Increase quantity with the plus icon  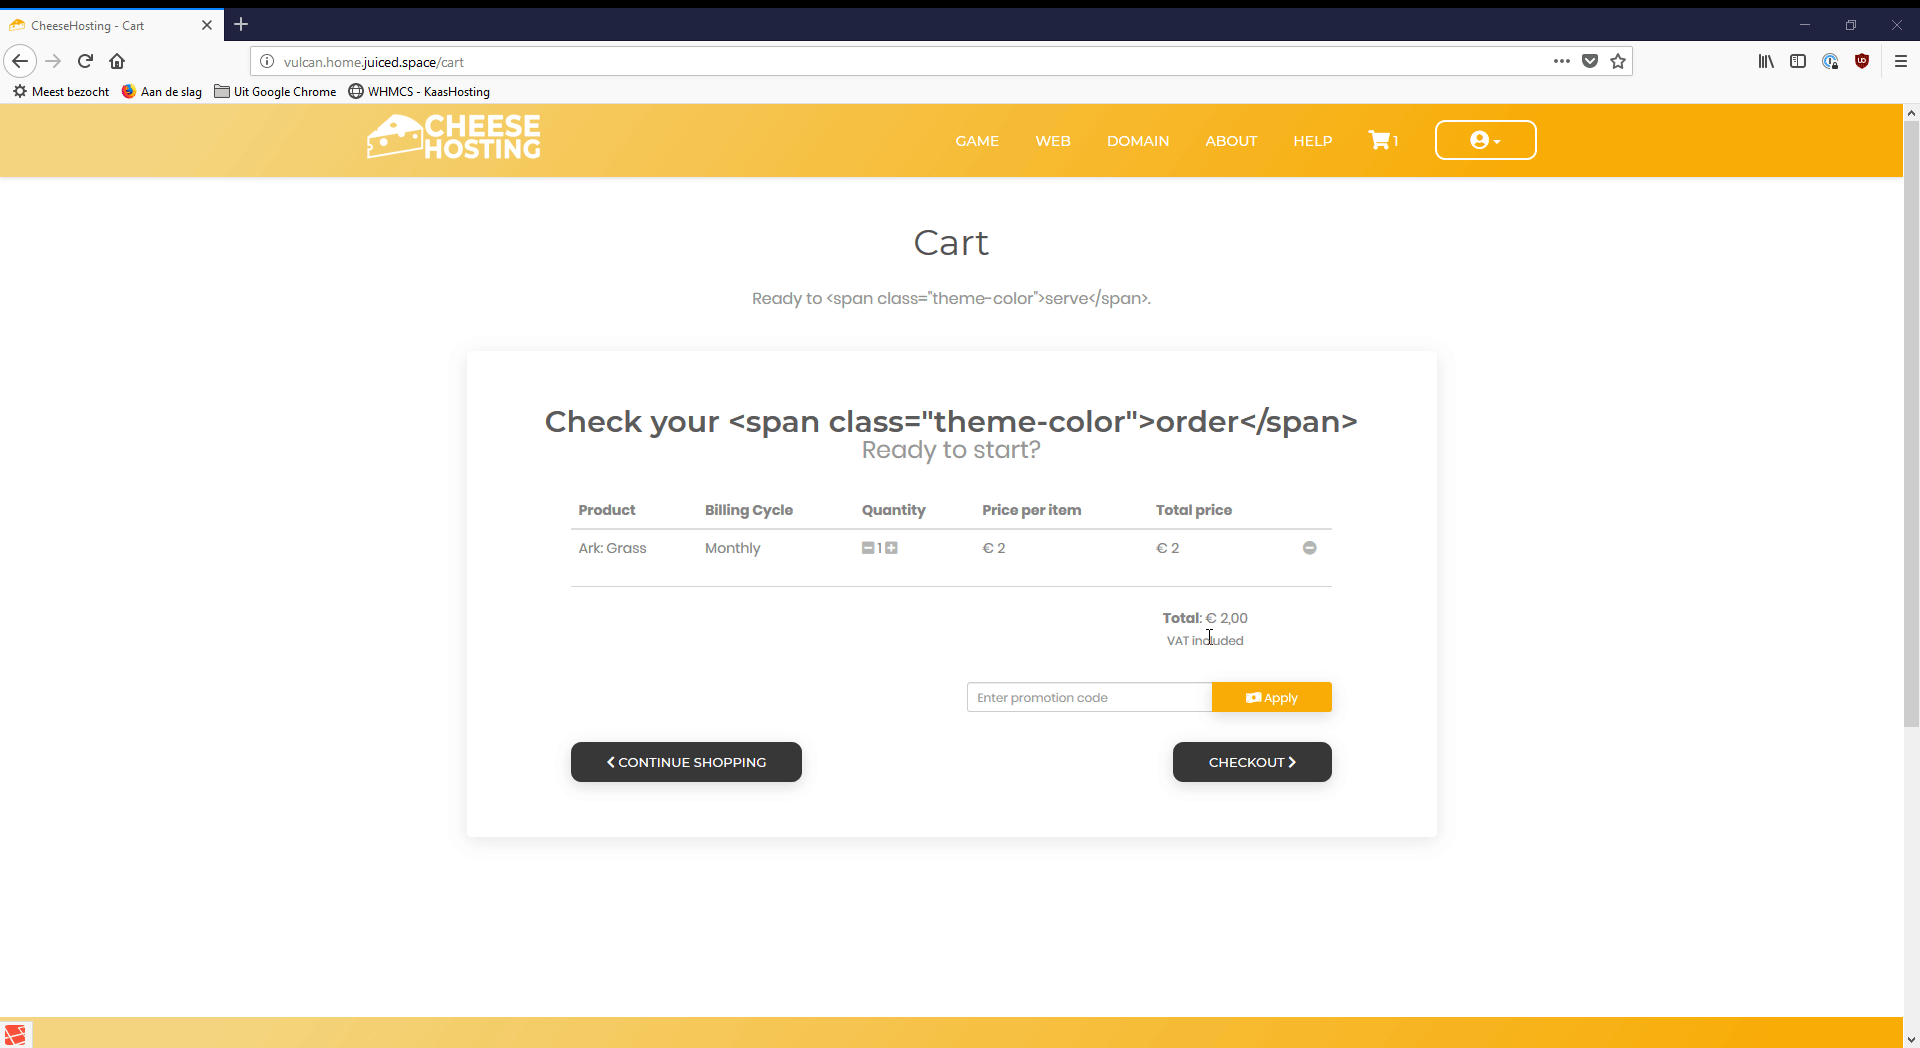coord(891,548)
